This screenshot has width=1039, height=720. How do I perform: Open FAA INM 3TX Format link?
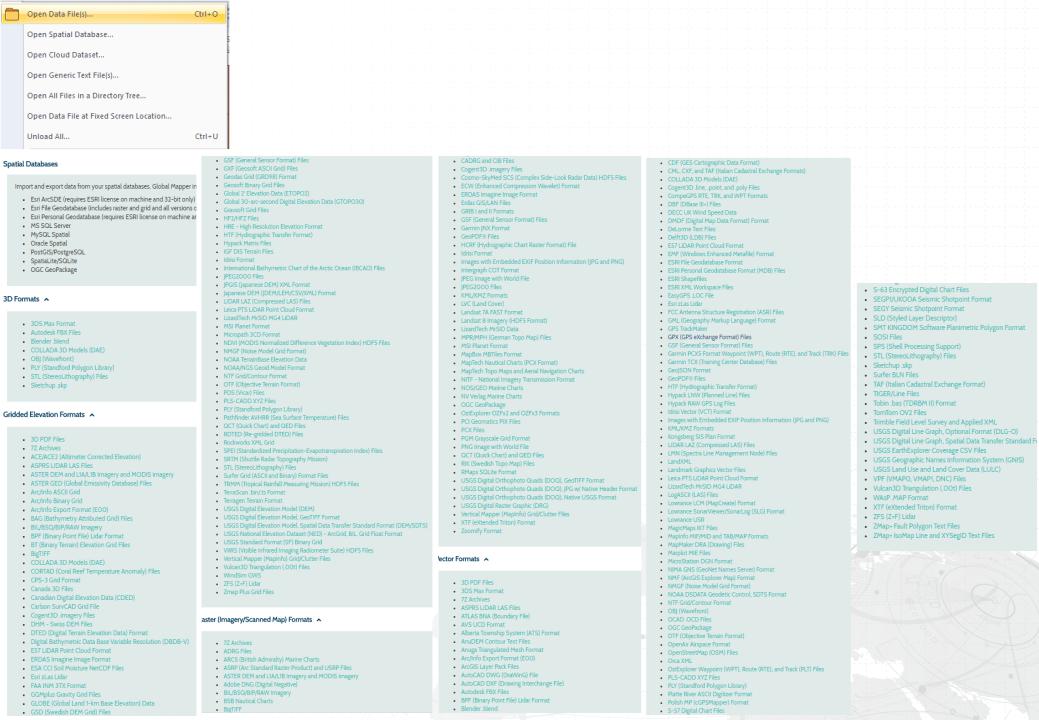coord(58,686)
